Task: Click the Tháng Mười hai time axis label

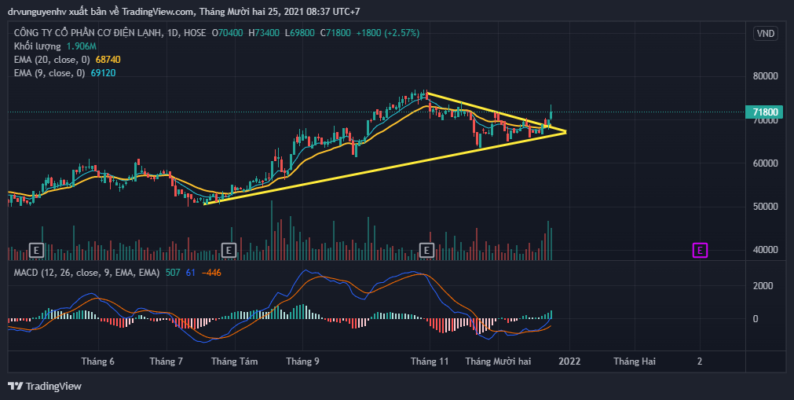Action: 498,362
